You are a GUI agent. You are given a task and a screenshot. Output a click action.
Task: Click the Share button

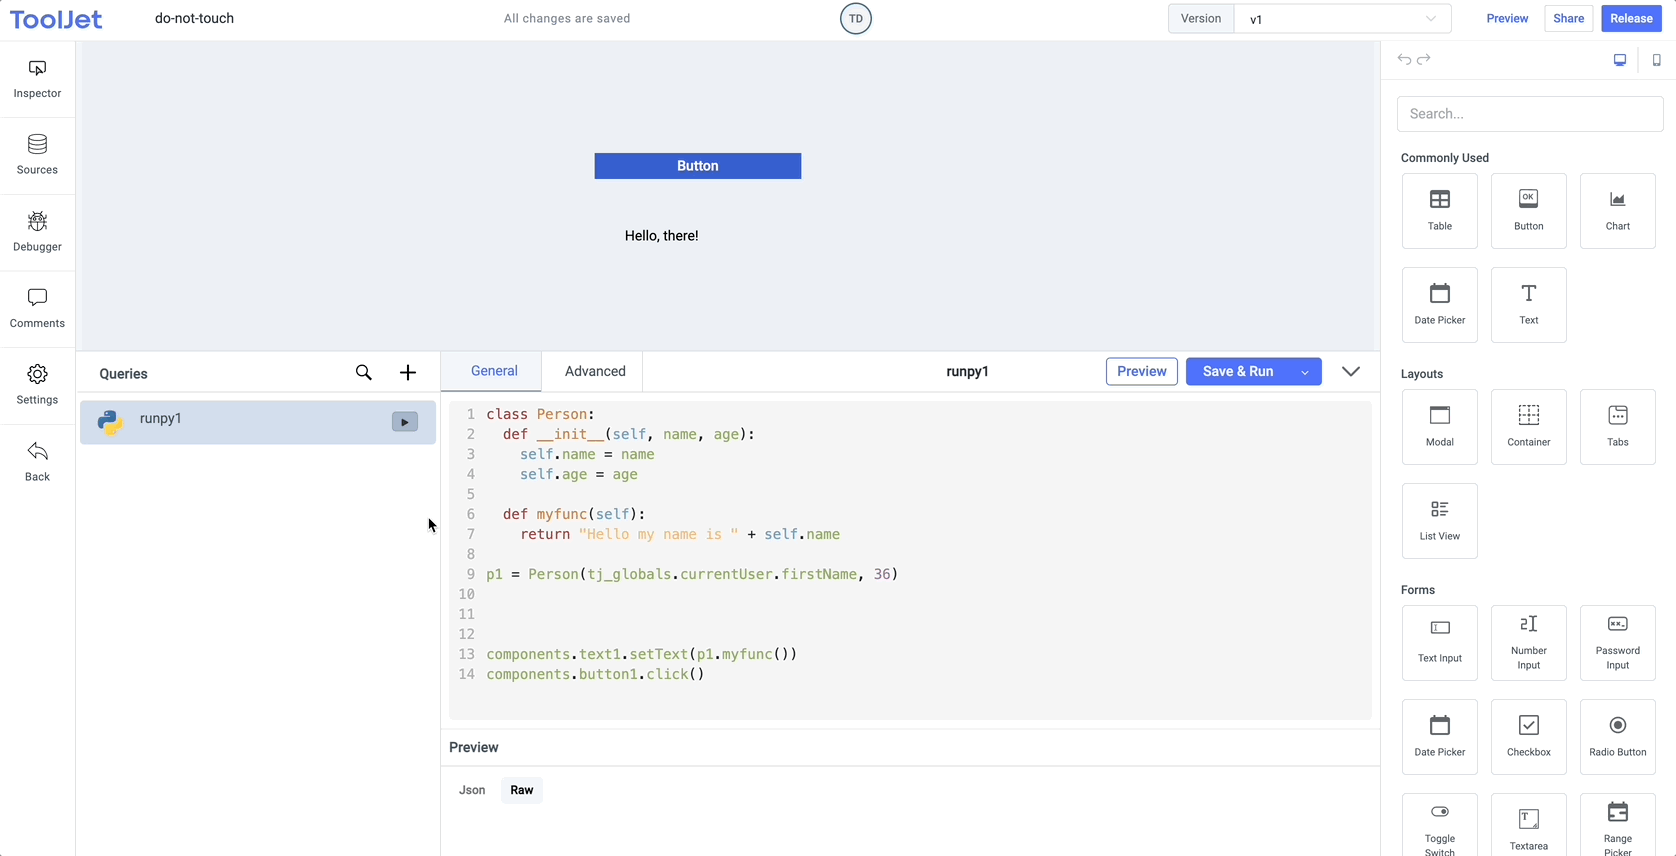[1568, 19]
